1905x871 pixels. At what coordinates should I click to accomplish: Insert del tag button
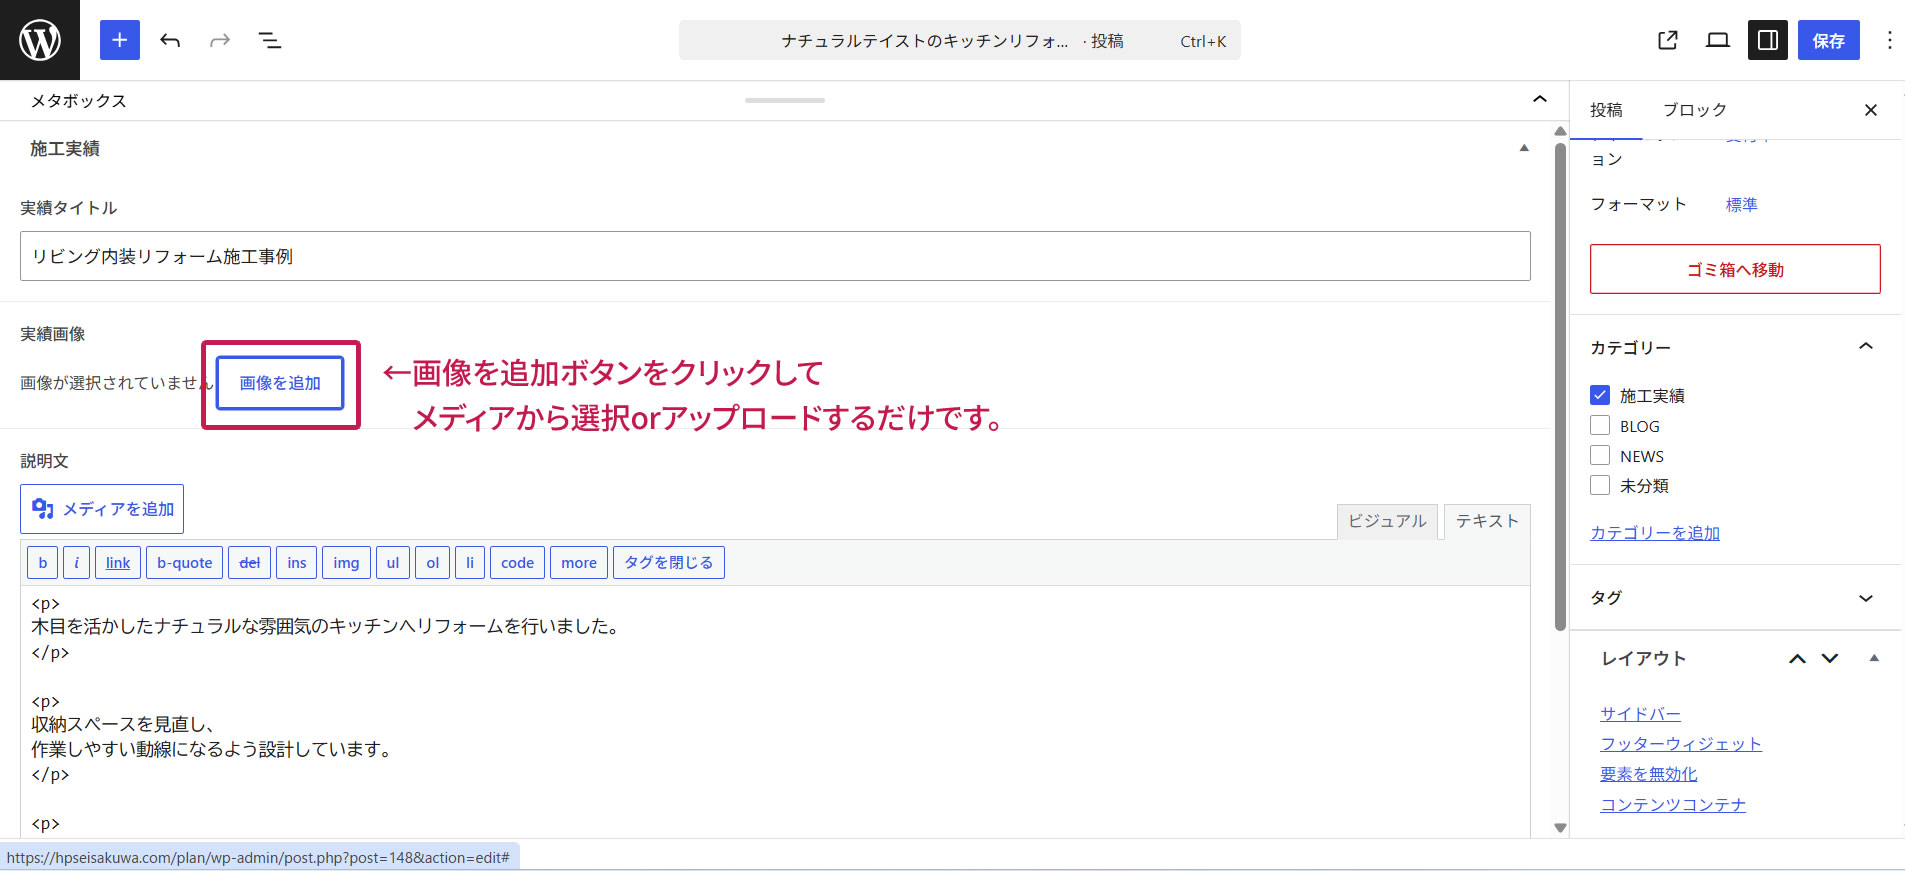tap(250, 563)
